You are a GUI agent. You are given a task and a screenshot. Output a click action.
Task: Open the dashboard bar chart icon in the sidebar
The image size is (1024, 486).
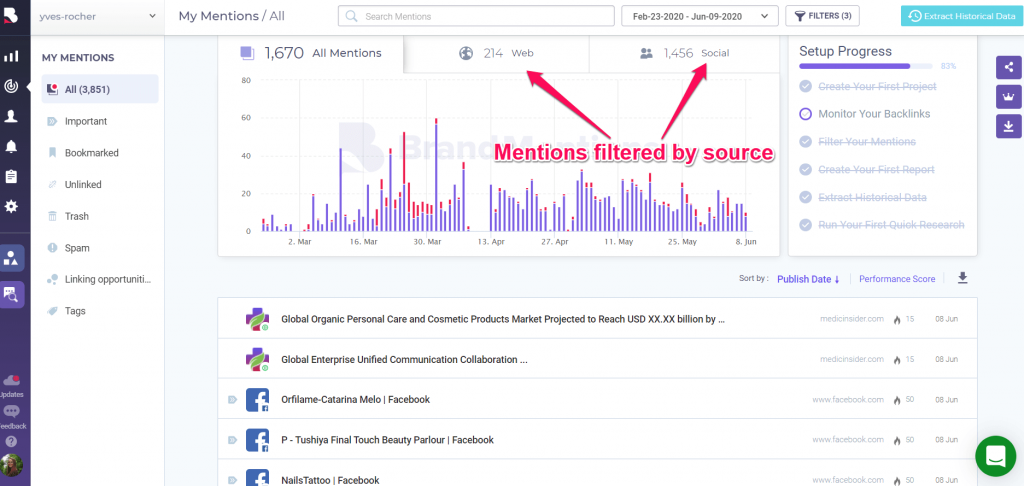(x=11, y=56)
